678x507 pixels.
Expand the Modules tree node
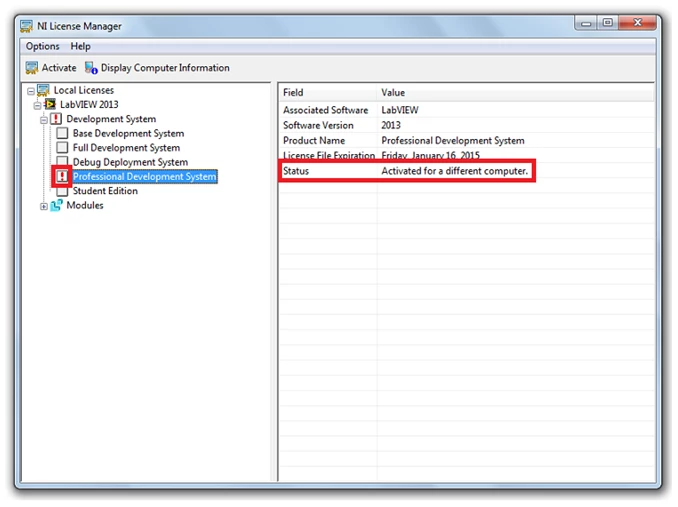point(44,207)
